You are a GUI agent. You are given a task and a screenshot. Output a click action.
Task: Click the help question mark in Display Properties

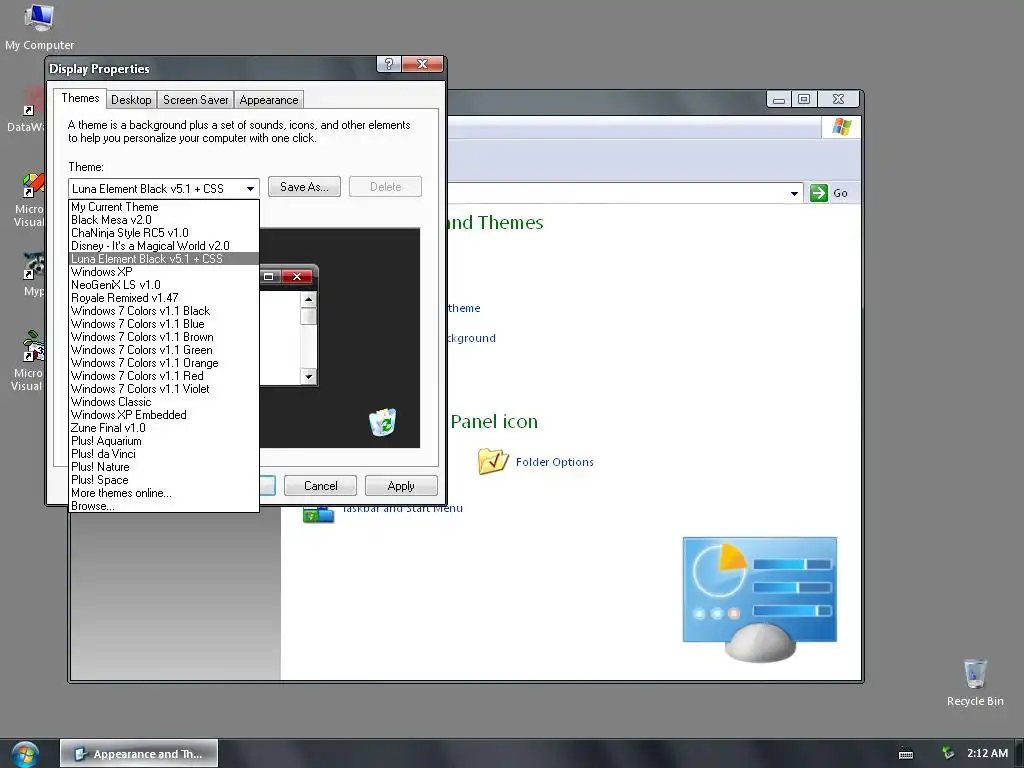click(389, 63)
